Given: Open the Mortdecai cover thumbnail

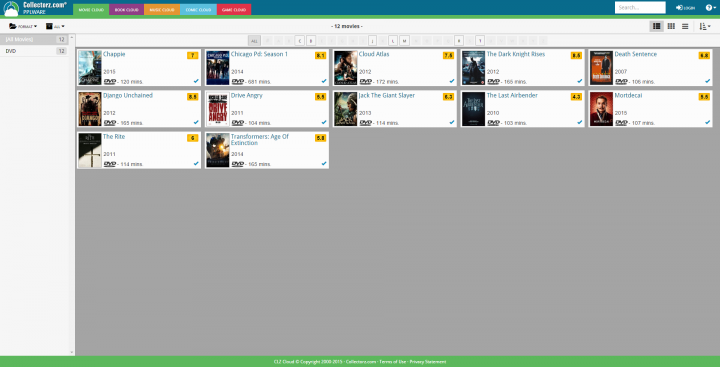Looking at the screenshot, I should click(x=602, y=109).
